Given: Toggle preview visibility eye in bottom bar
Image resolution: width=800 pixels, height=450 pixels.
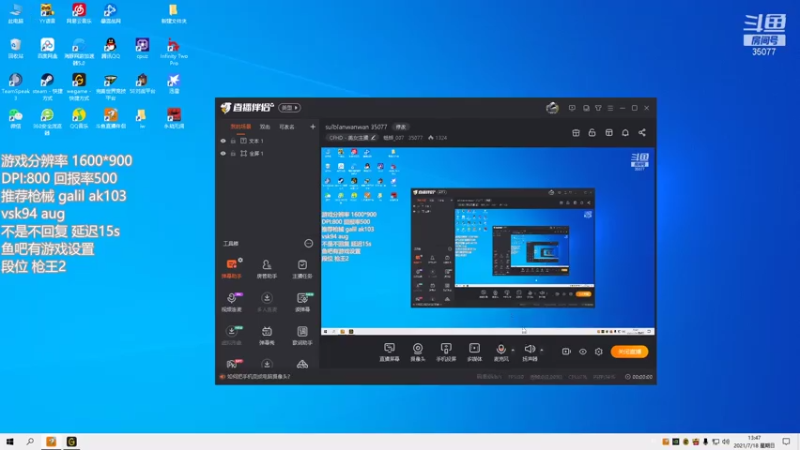Looking at the screenshot, I should 583,352.
